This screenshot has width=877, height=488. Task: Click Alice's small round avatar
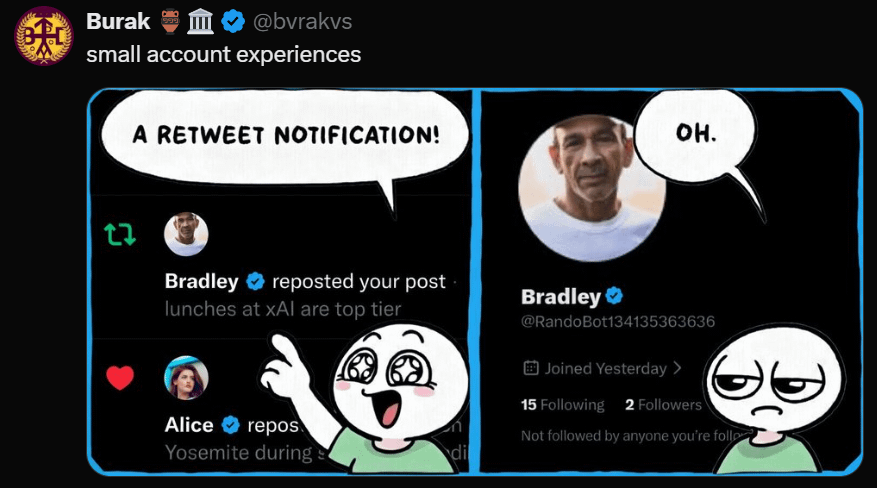(x=186, y=378)
